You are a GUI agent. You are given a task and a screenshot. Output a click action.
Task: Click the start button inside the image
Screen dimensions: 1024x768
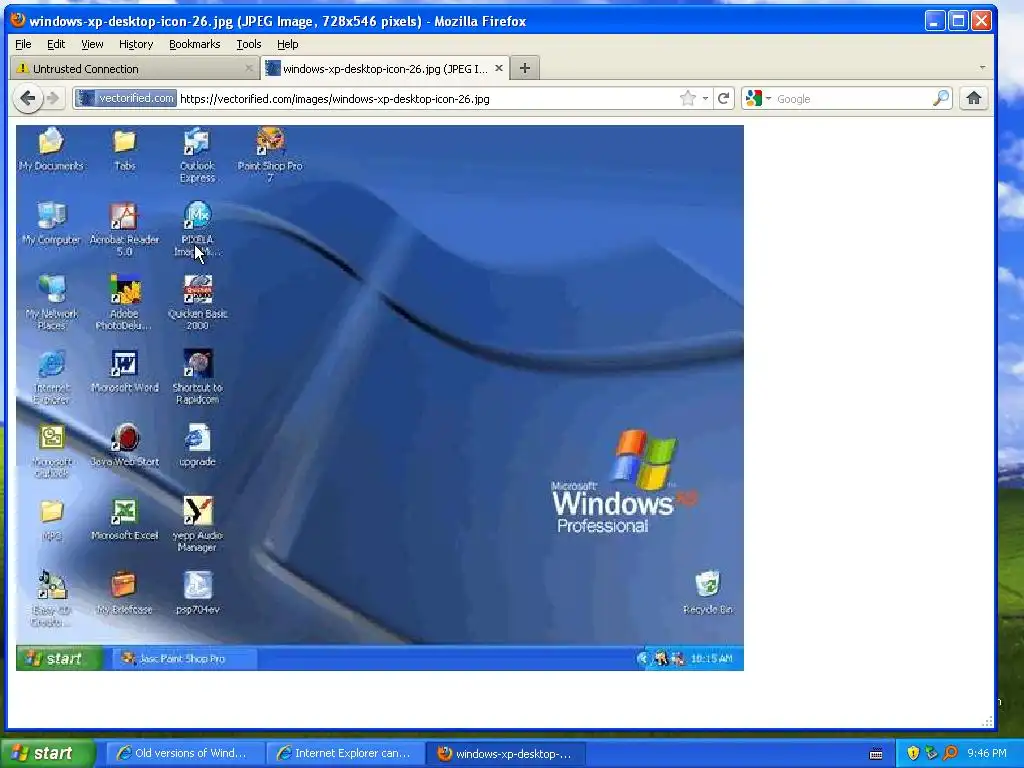point(59,658)
